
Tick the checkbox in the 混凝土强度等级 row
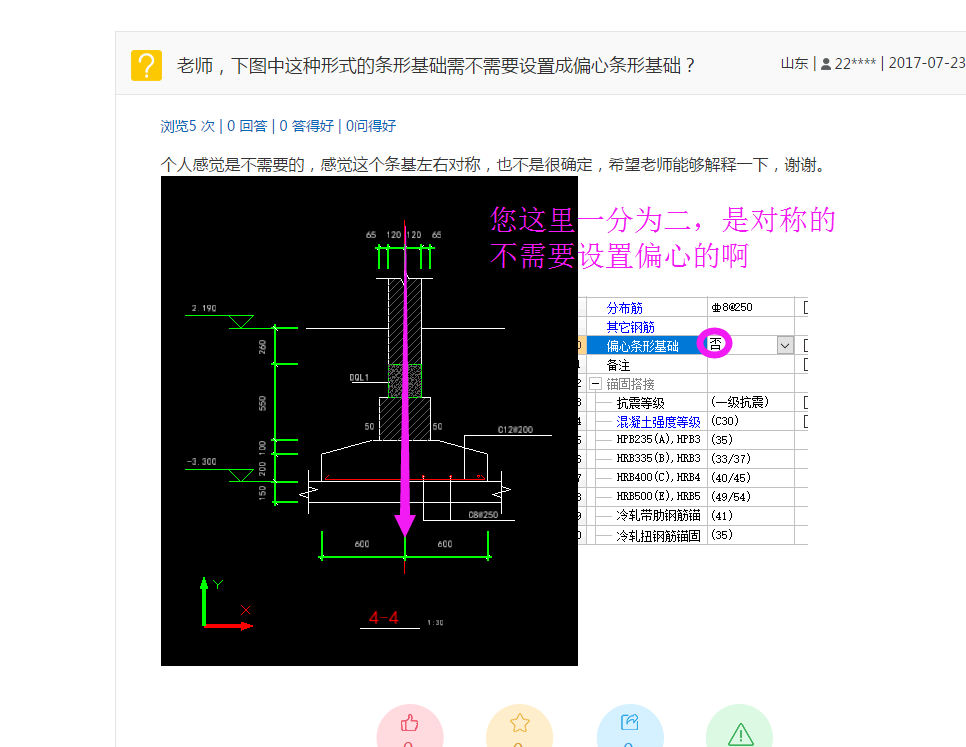[806, 422]
